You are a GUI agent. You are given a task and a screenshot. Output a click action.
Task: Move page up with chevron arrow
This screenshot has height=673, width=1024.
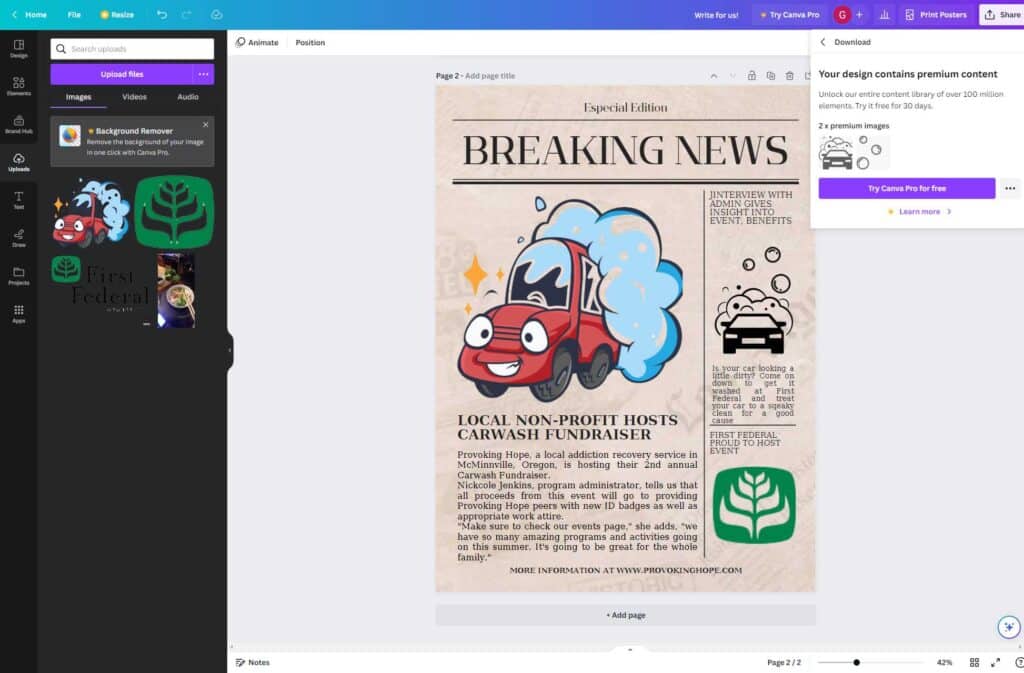coord(713,76)
